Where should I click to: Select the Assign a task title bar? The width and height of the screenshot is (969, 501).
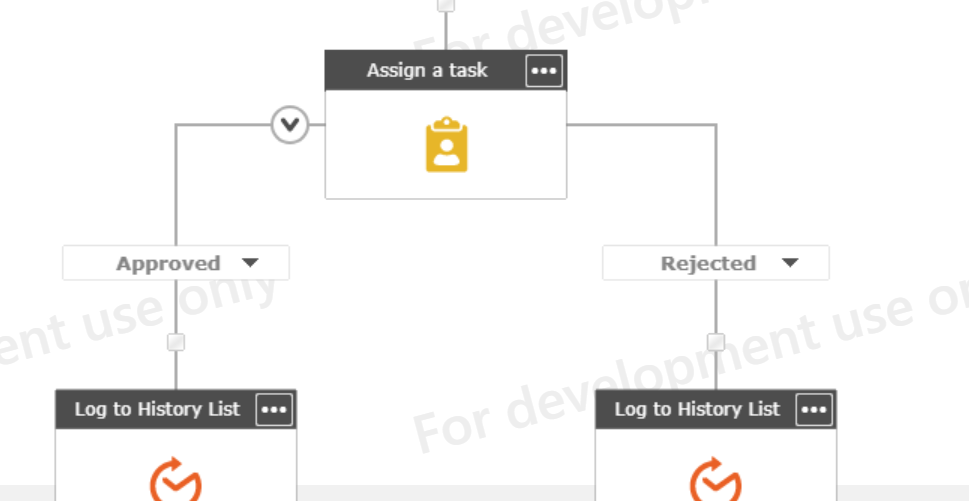pos(426,71)
